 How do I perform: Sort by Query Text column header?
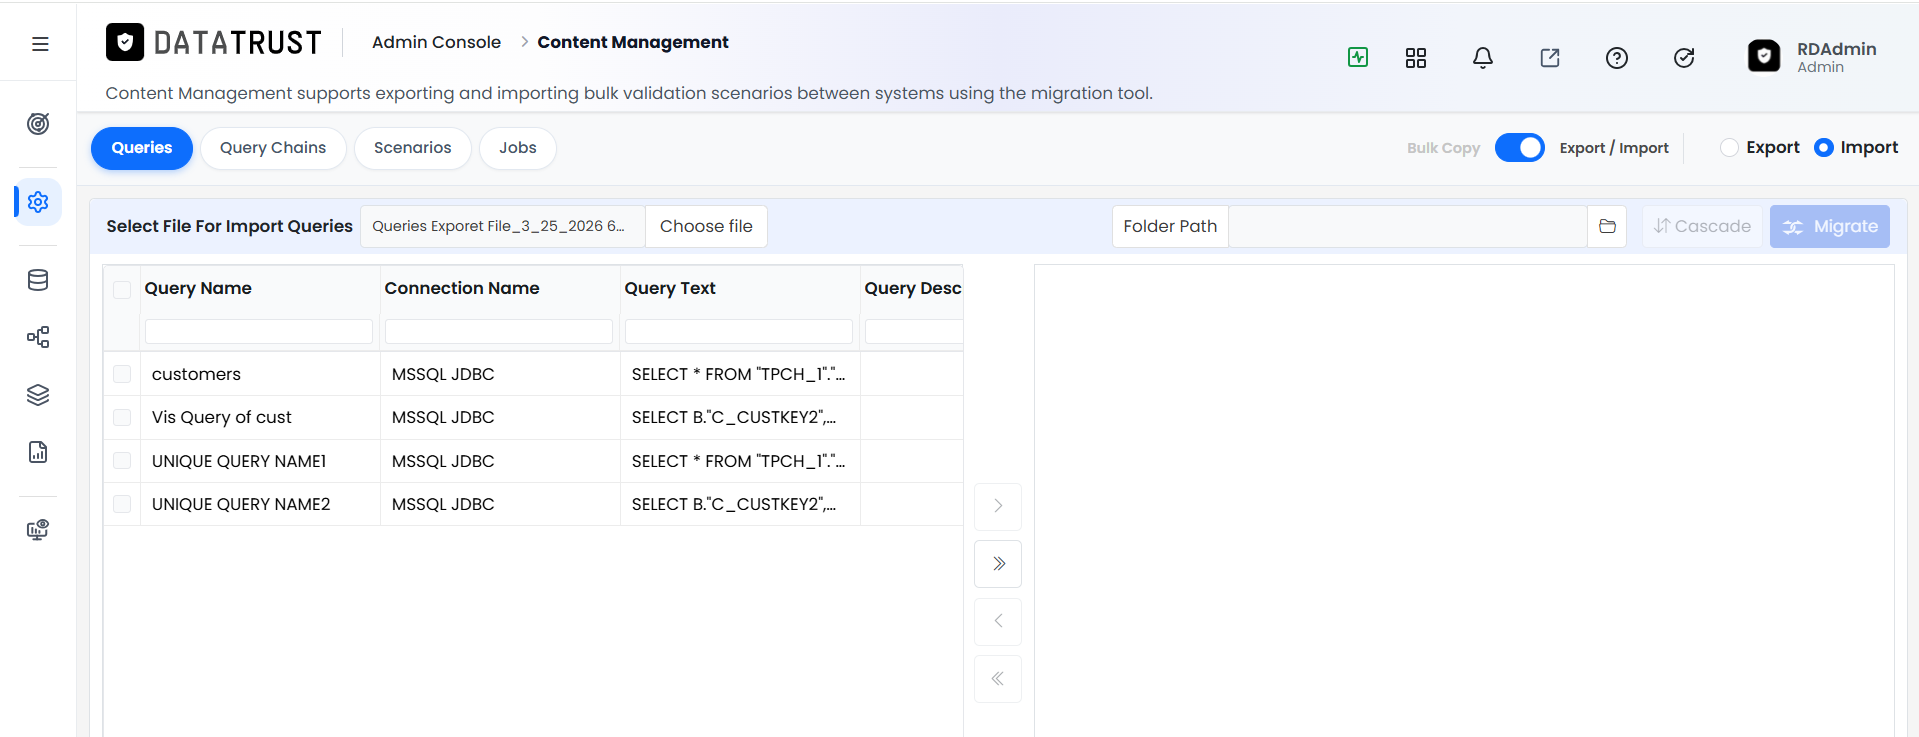pos(670,288)
